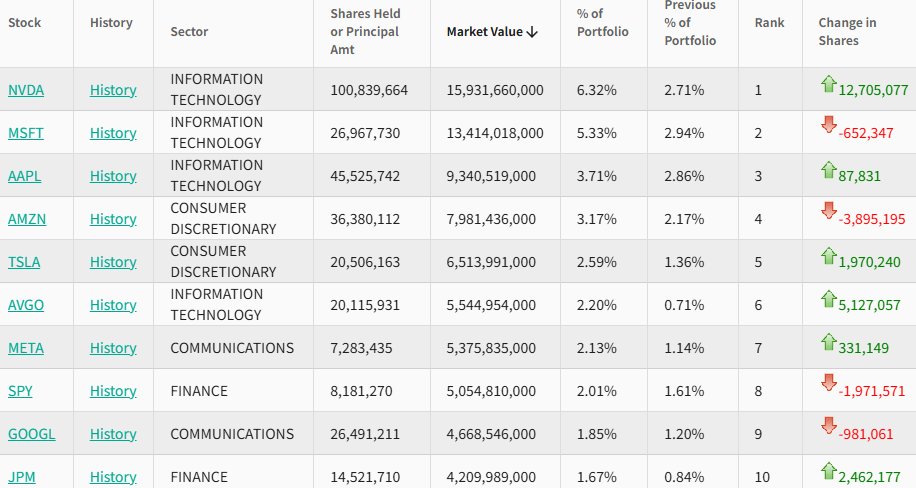Click the green up arrow in AAPL row
The width and height of the screenshot is (916, 488).
(827, 169)
